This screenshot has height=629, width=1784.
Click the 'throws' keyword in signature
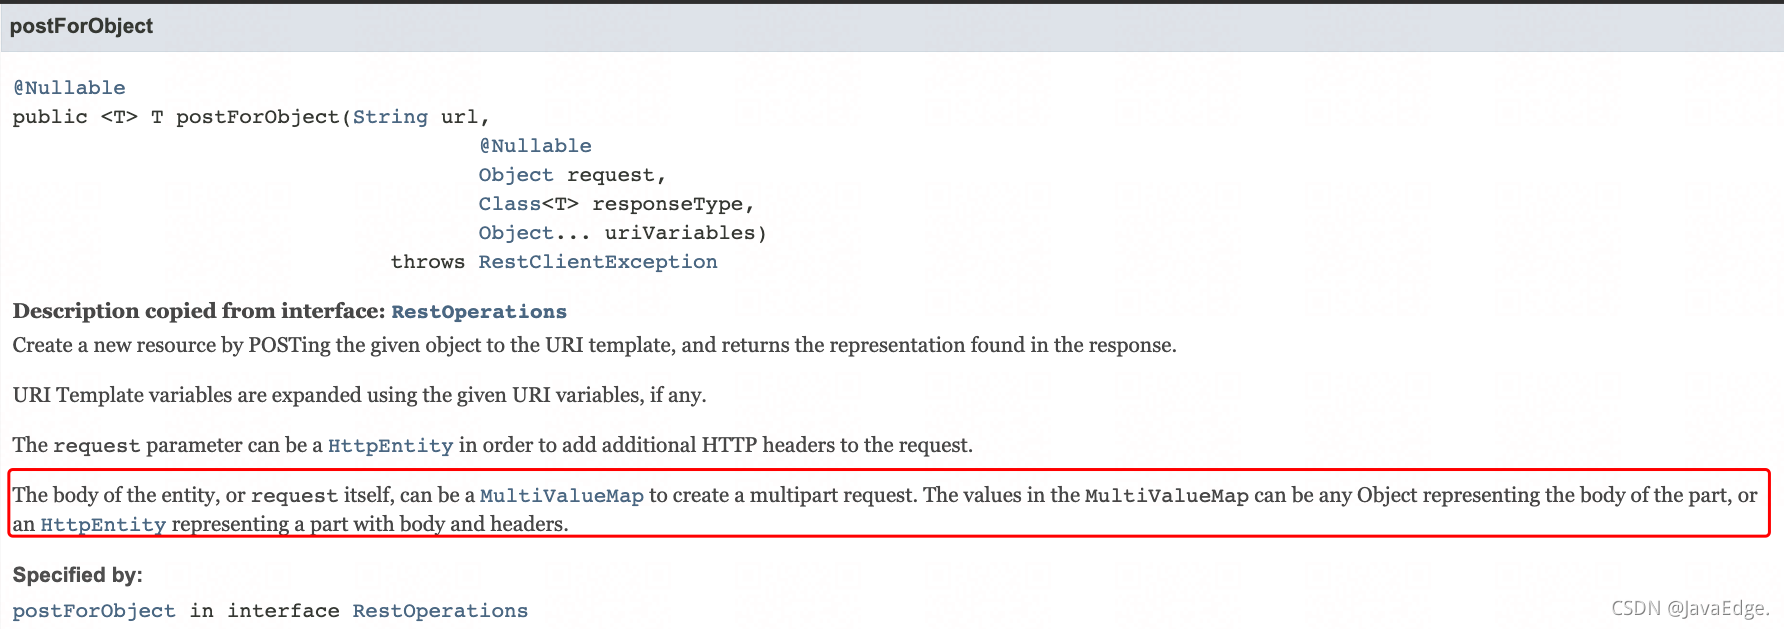[x=428, y=262]
